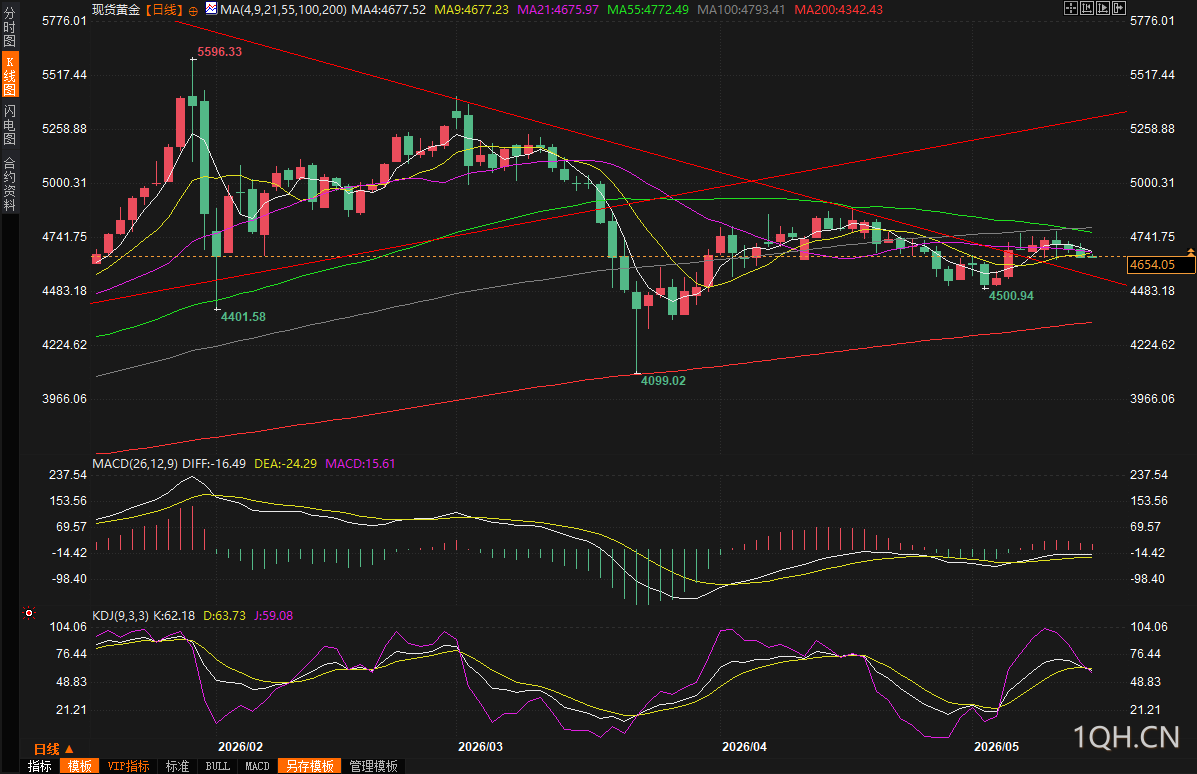The height and width of the screenshot is (774, 1197).
Task: Click the MA(4,9,21,55,100,200) parameters label
Action: click(x=283, y=10)
